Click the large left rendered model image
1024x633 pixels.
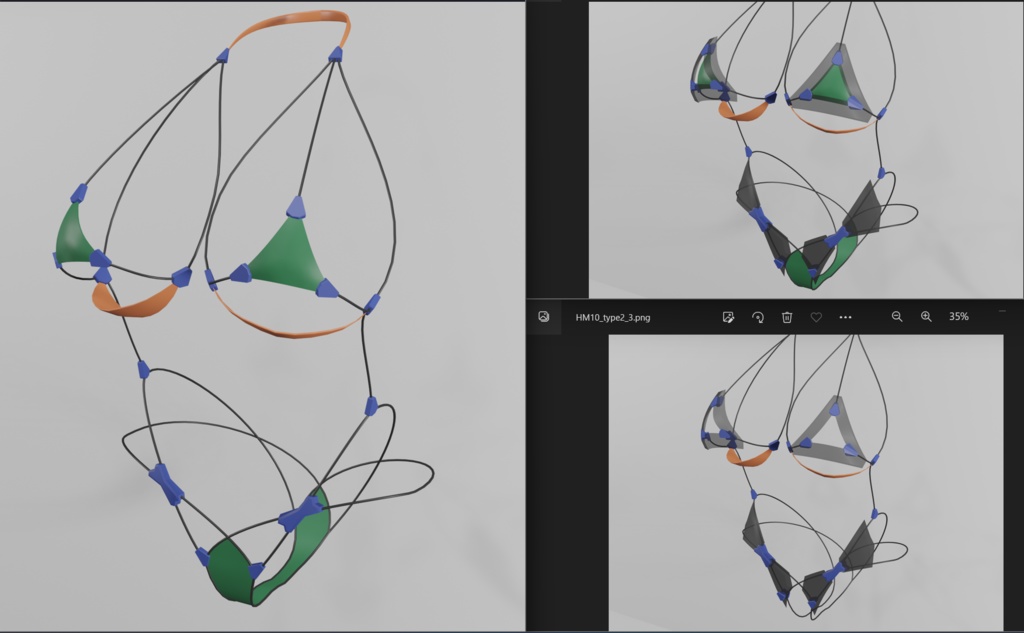pyautogui.click(x=263, y=316)
